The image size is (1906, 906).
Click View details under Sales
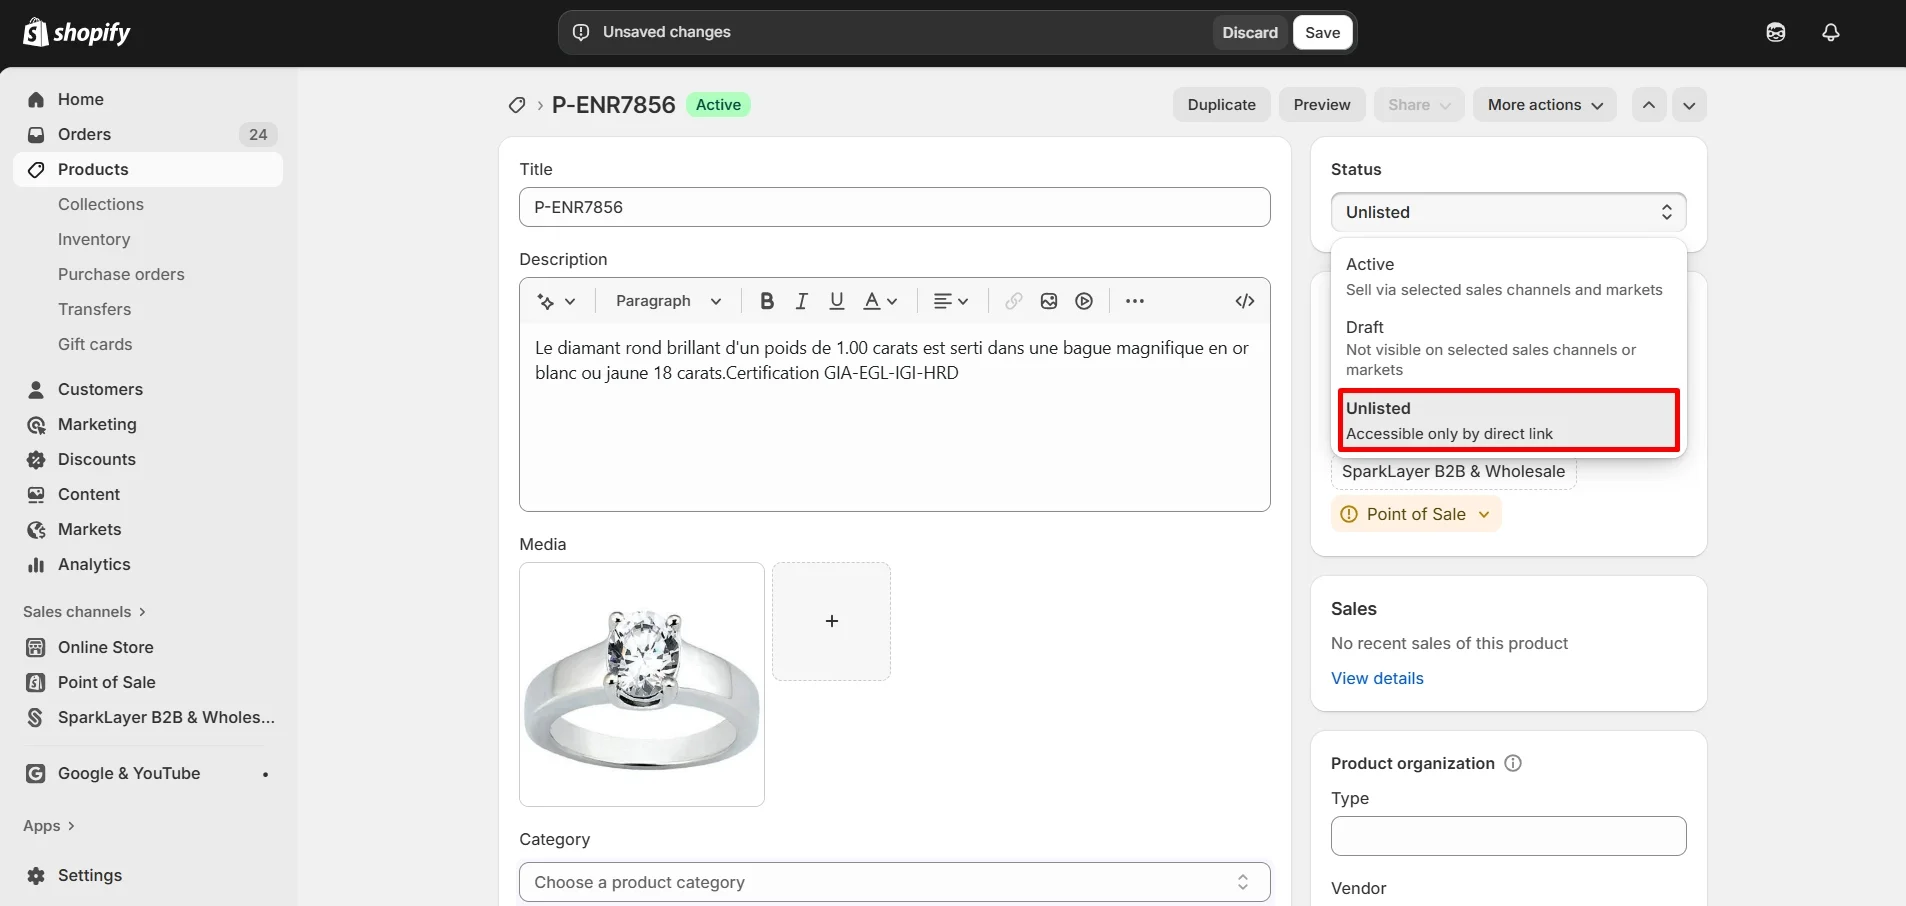tap(1377, 678)
